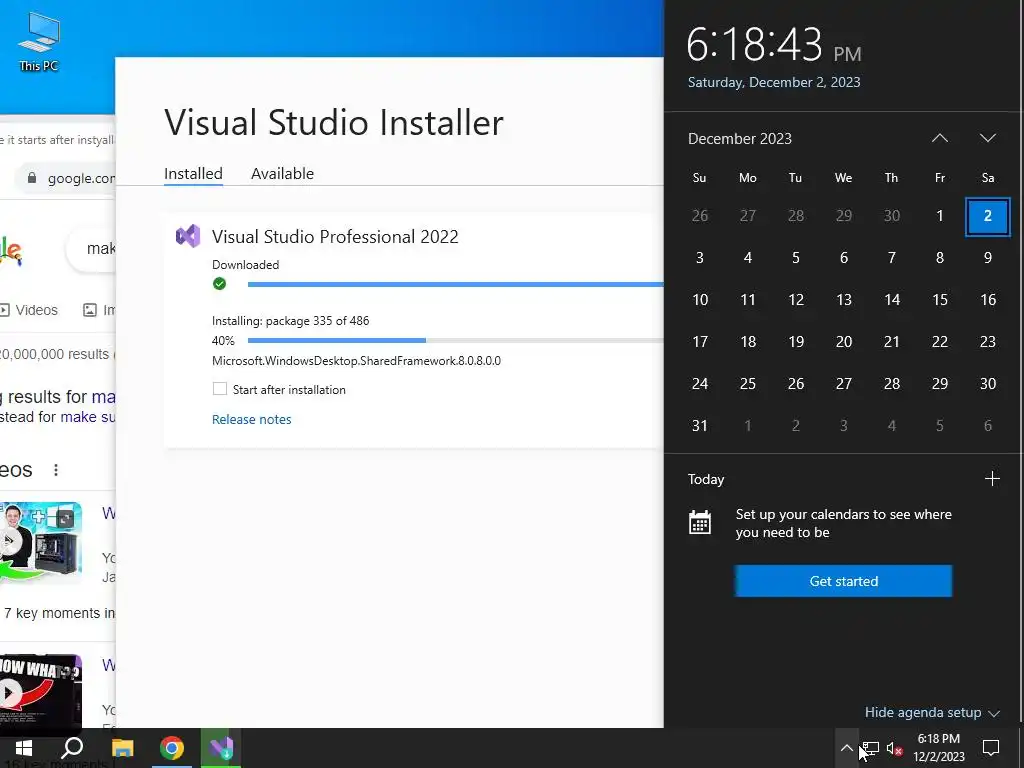Switch to the Available tab
Viewport: 1024px width, 768px height.
[282, 174]
